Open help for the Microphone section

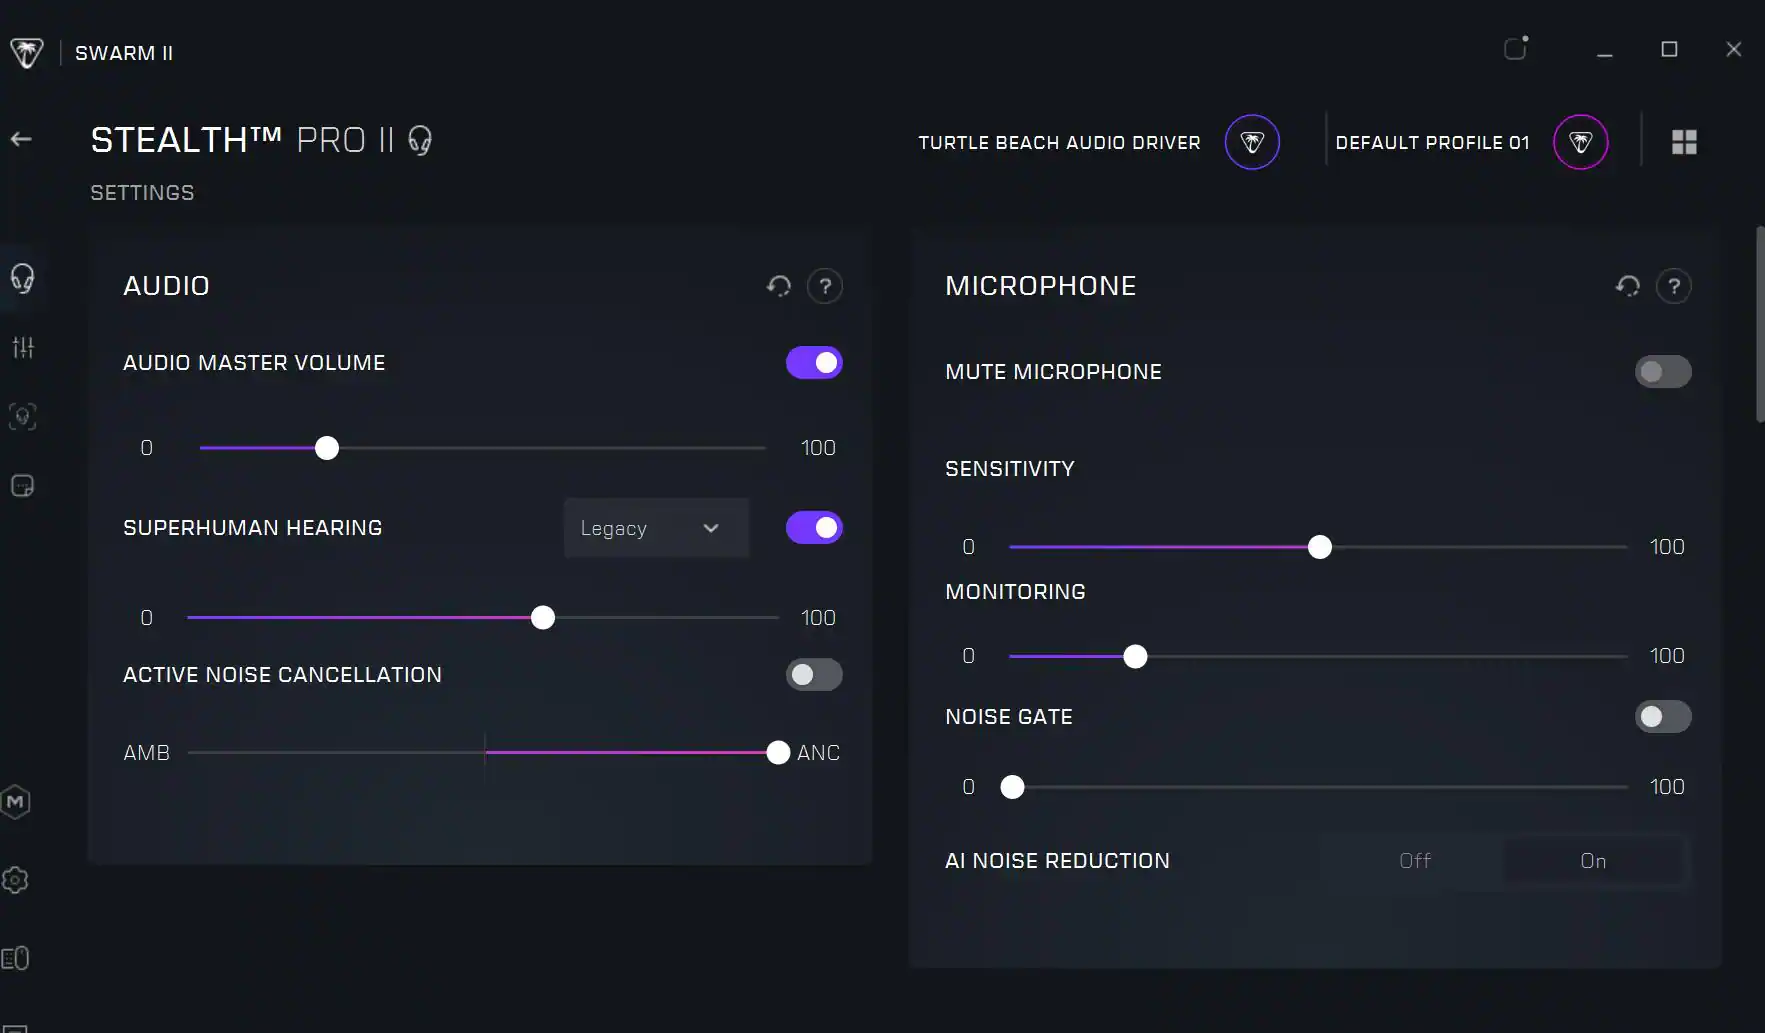click(1674, 287)
